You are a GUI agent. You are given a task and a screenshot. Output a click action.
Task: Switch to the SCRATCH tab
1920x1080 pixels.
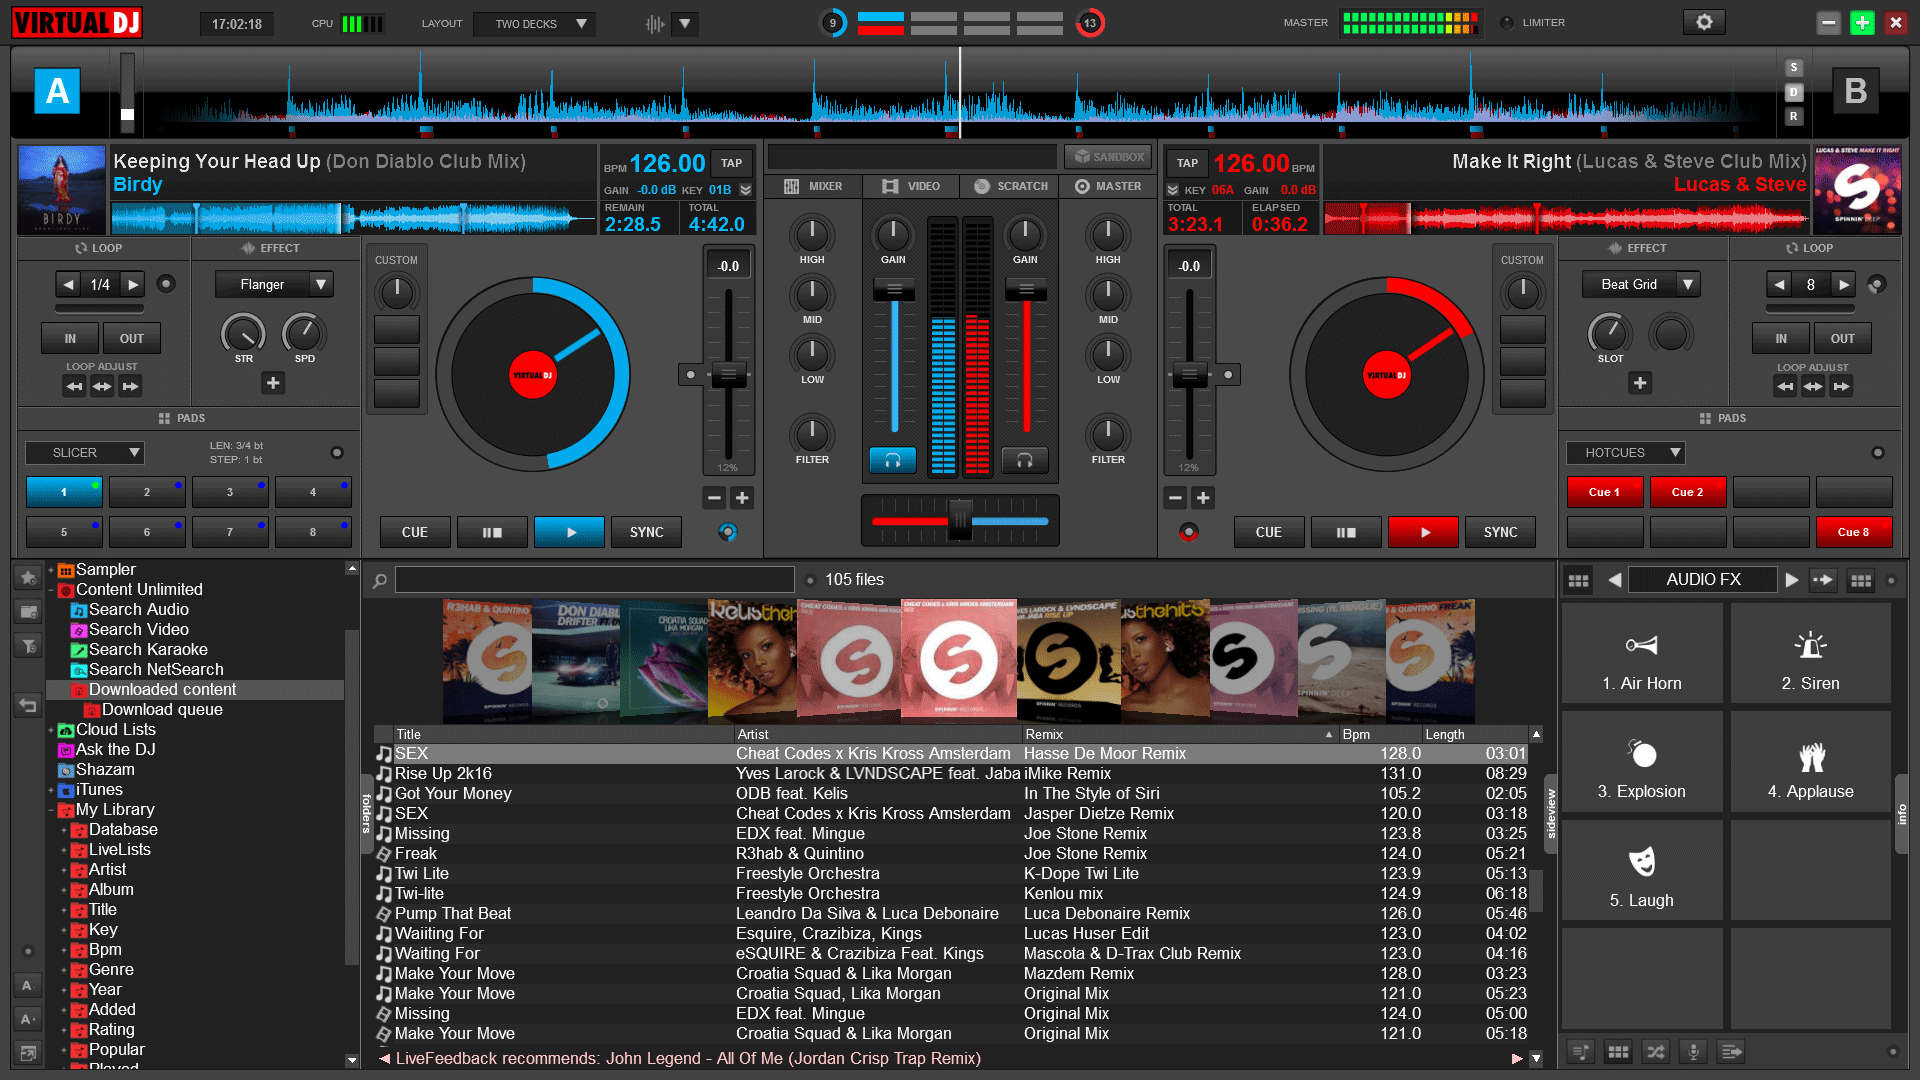point(1010,186)
